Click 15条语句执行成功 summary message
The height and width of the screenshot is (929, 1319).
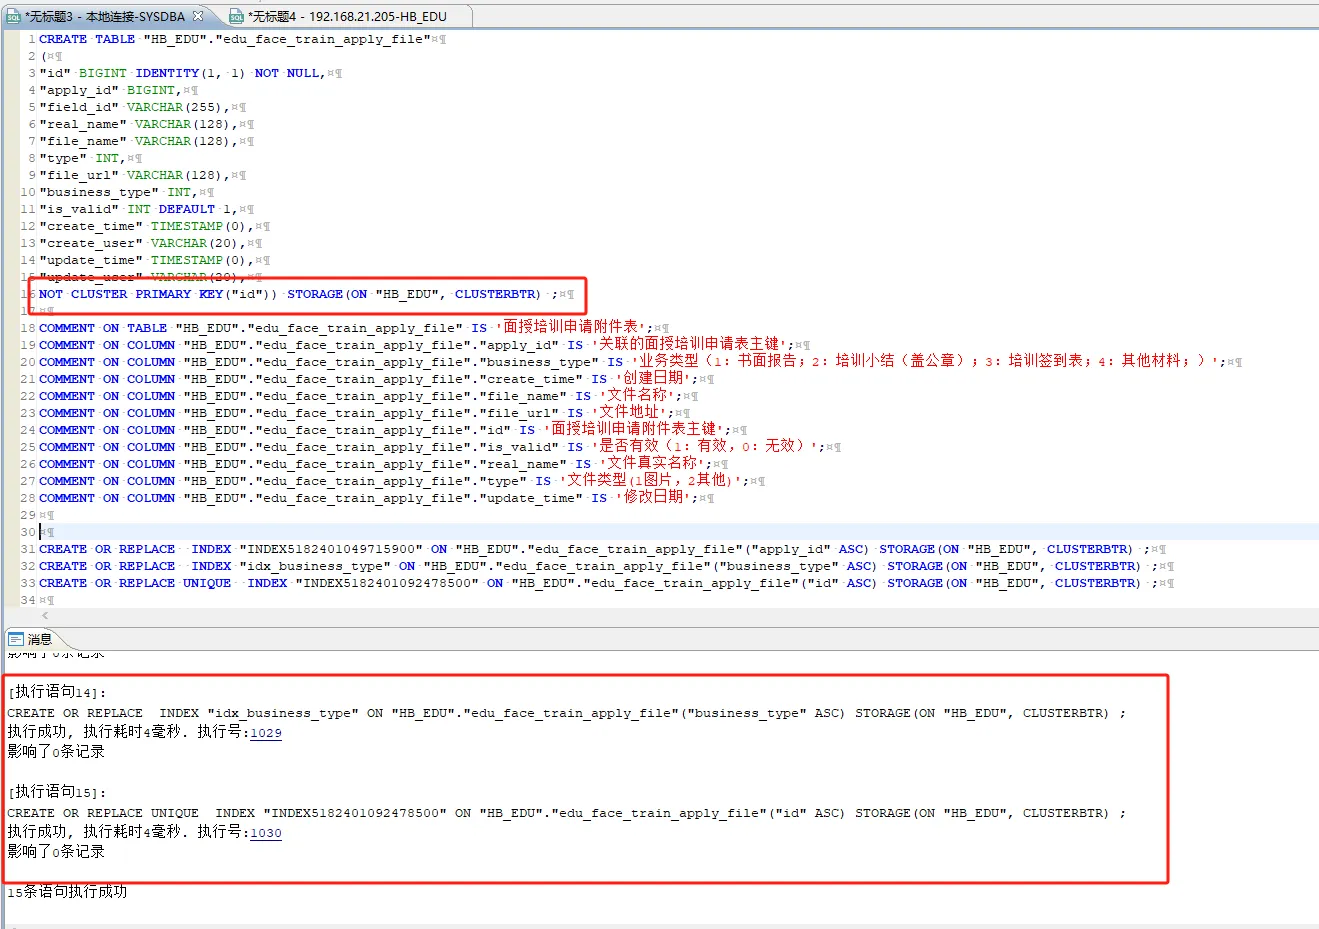67,892
